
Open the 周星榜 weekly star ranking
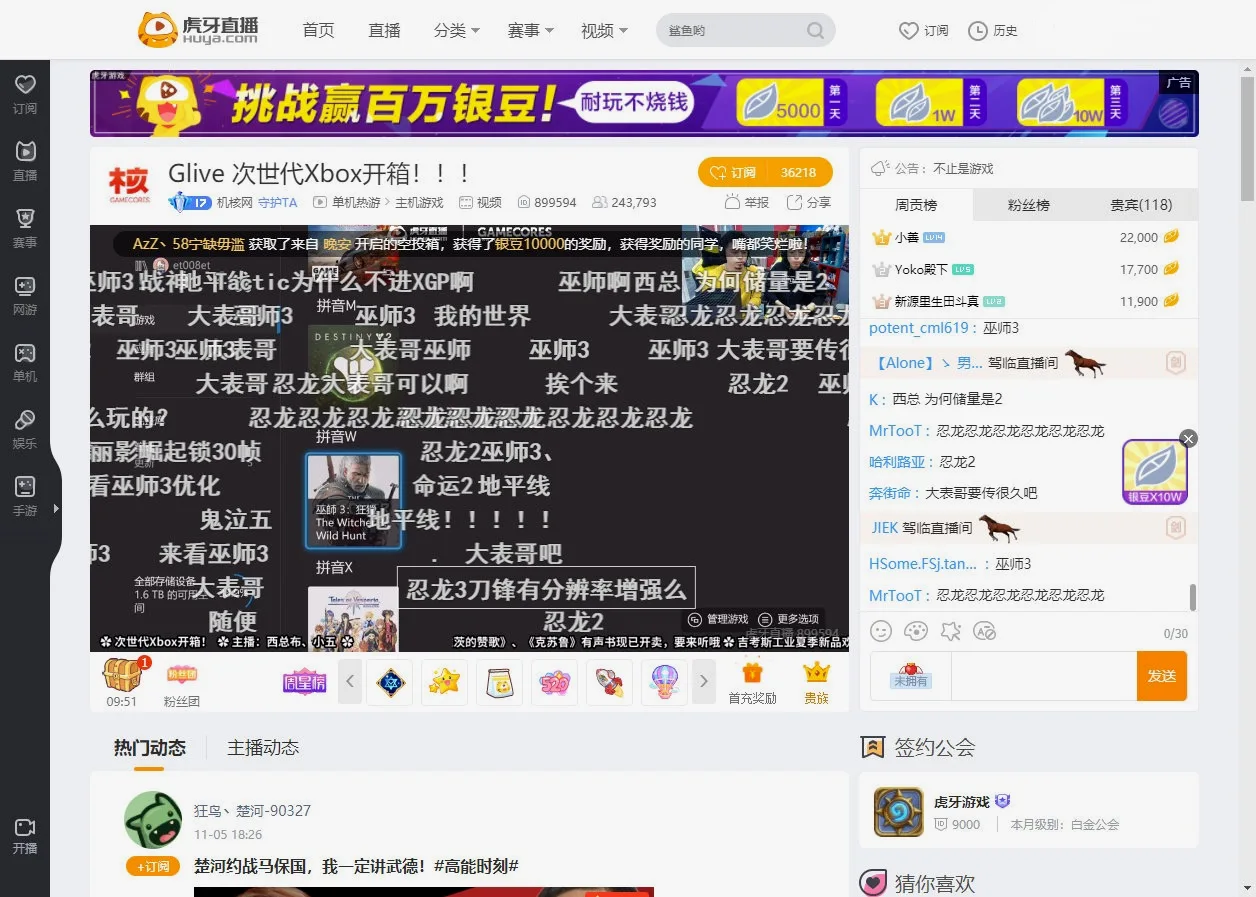point(304,681)
